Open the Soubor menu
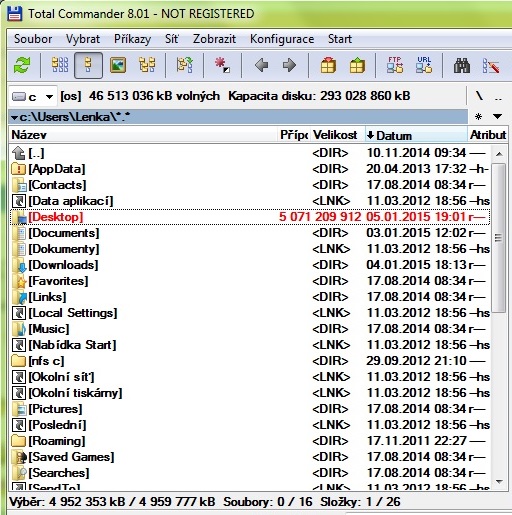 click(x=33, y=39)
